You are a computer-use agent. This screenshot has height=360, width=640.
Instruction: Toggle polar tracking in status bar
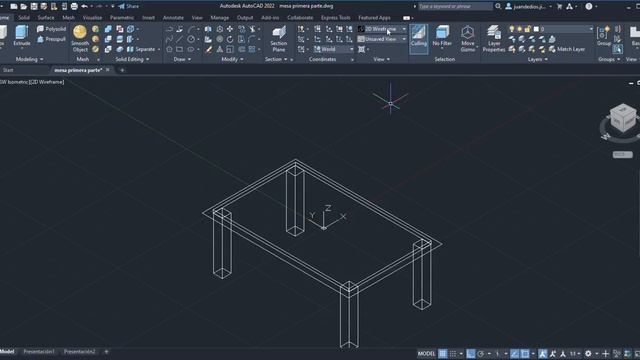481,353
